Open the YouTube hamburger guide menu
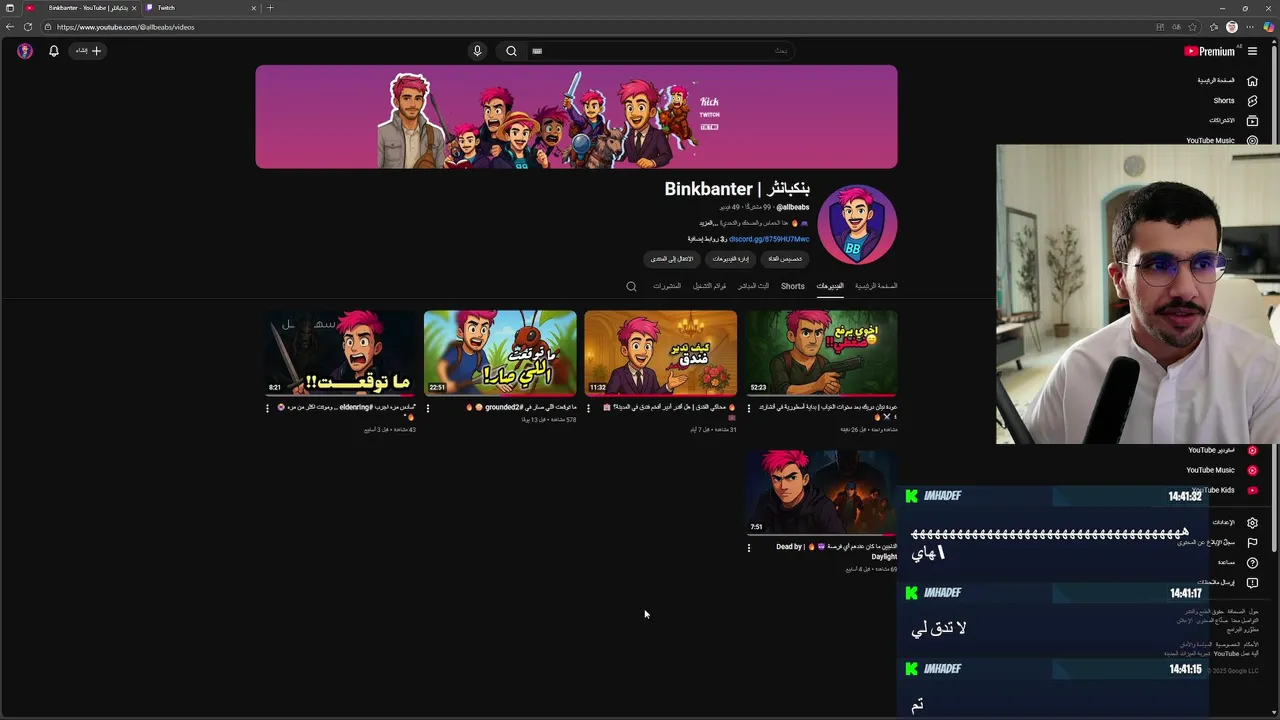Screen dimensions: 1280x720 (1252, 51)
